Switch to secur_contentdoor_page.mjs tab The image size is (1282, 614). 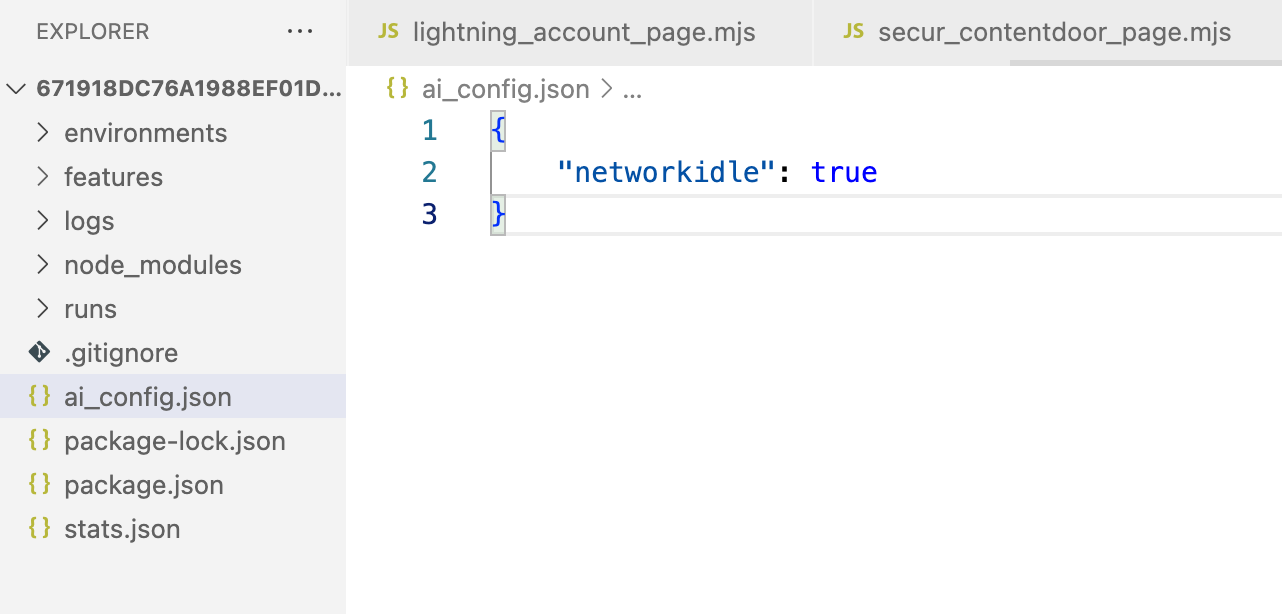(x=1054, y=32)
